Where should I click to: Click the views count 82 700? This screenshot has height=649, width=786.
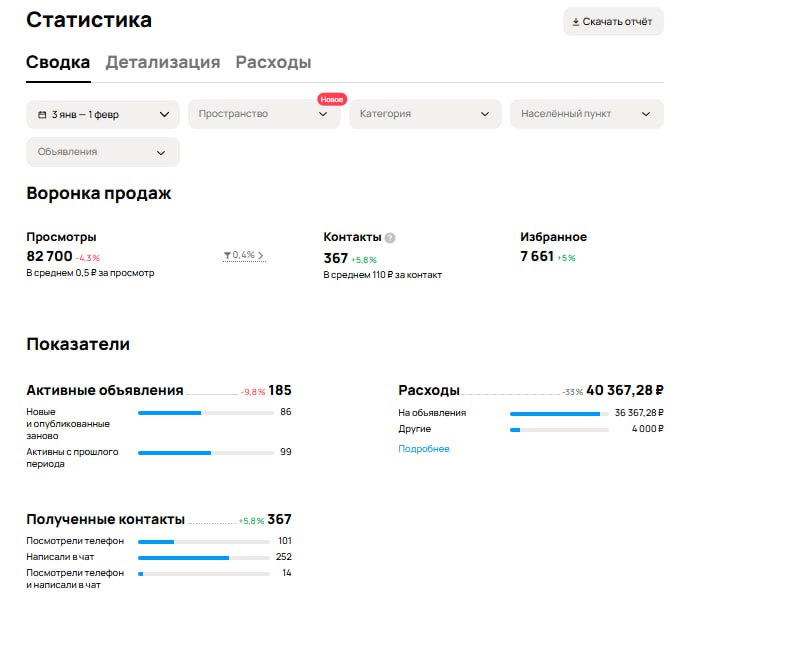49,256
